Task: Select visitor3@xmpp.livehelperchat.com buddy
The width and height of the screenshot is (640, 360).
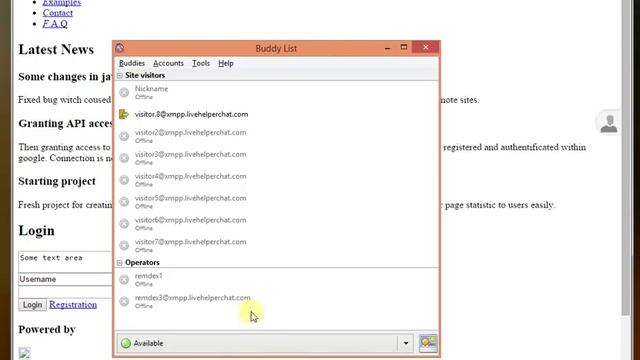Action: pos(277,158)
